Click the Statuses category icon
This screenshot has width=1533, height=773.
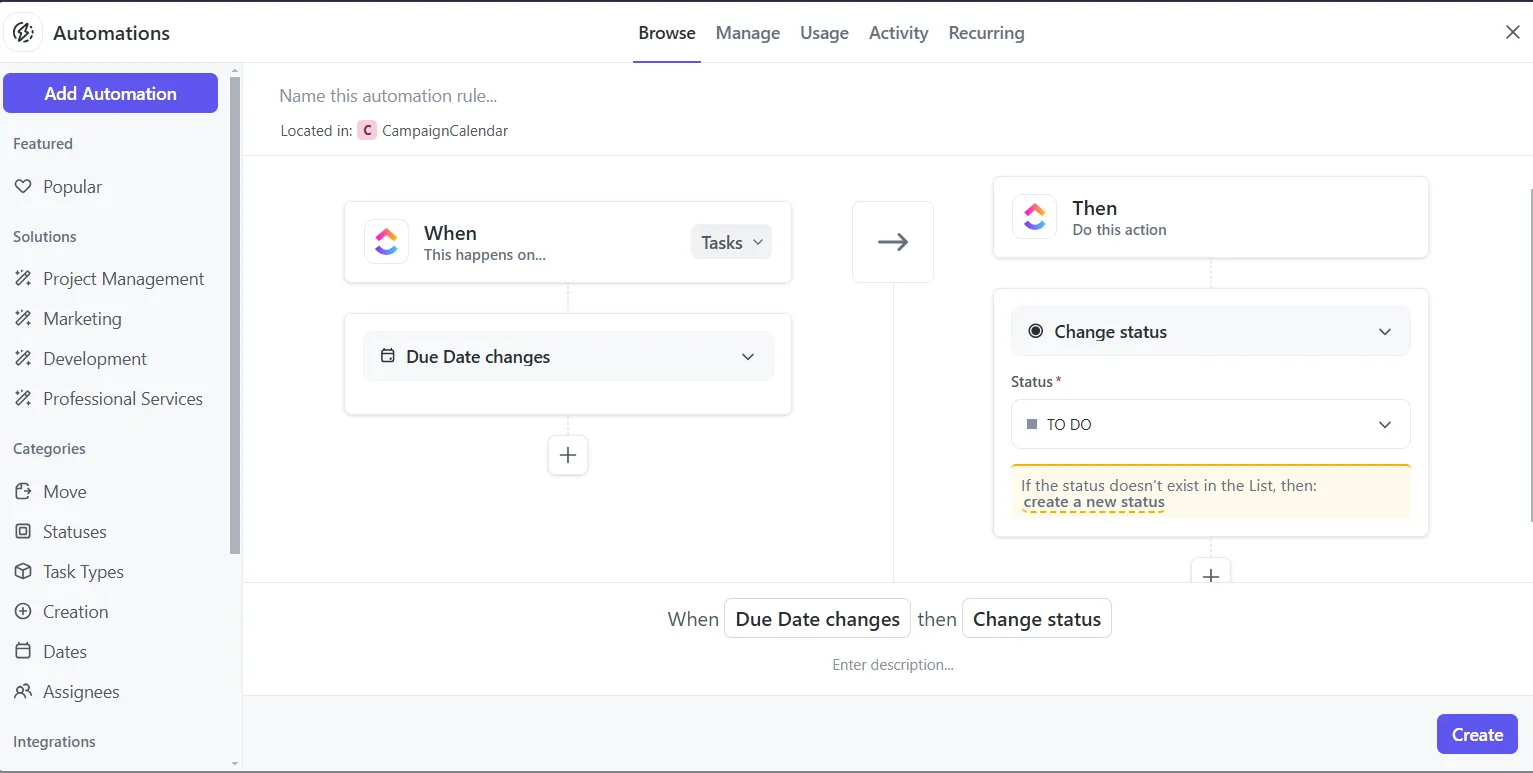point(23,532)
